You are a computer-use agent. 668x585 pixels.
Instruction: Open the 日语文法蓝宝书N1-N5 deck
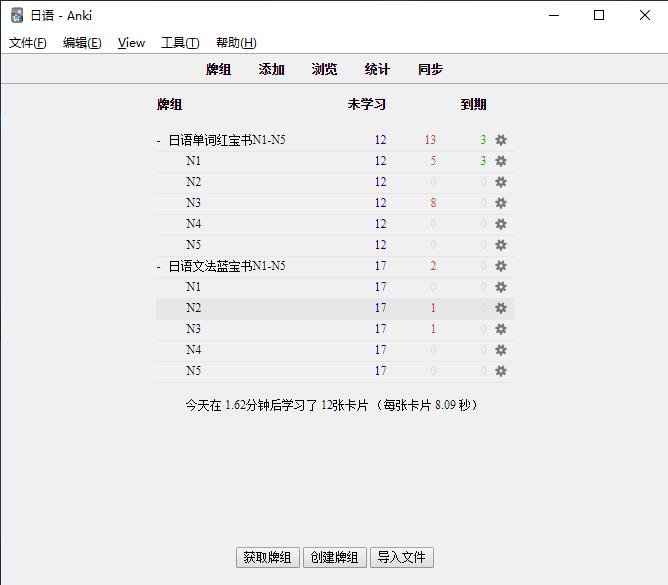227,266
